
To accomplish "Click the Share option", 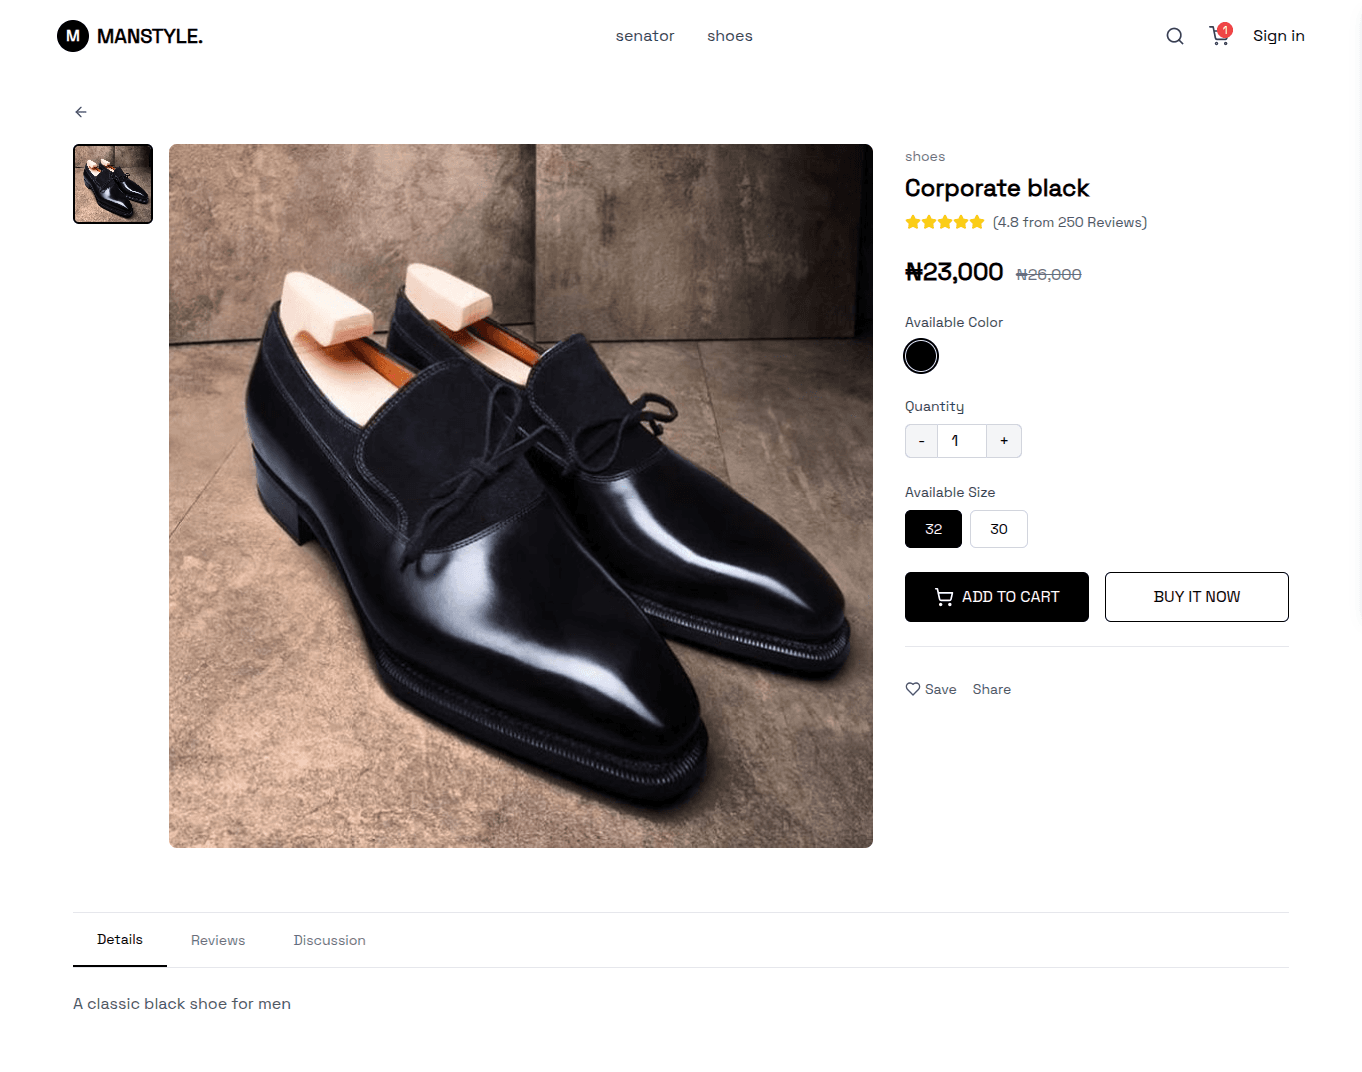I will (991, 689).
